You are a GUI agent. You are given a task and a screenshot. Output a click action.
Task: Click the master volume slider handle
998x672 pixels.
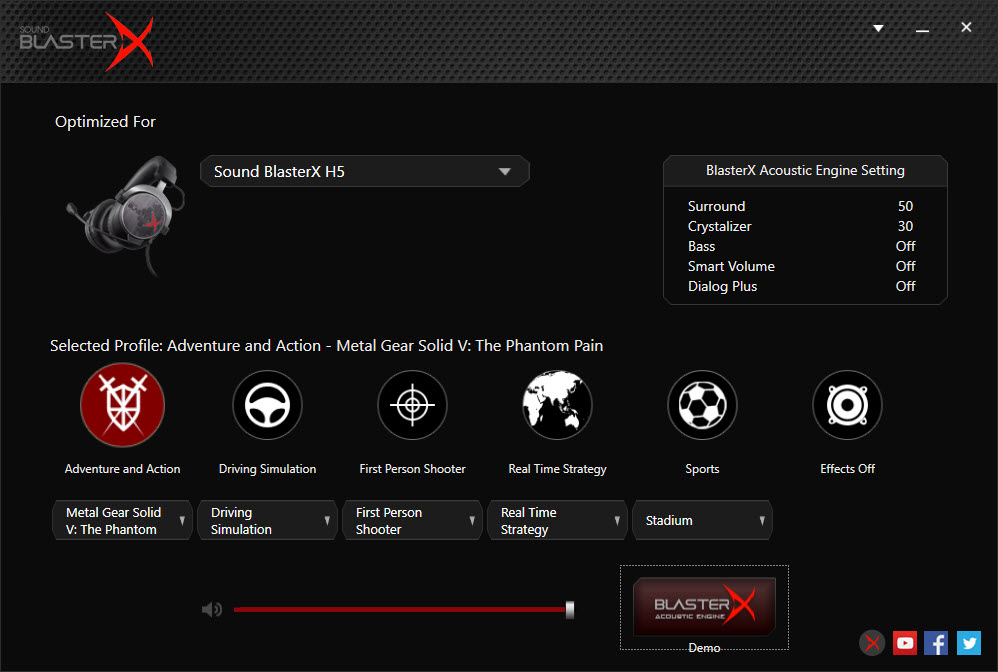click(x=570, y=610)
